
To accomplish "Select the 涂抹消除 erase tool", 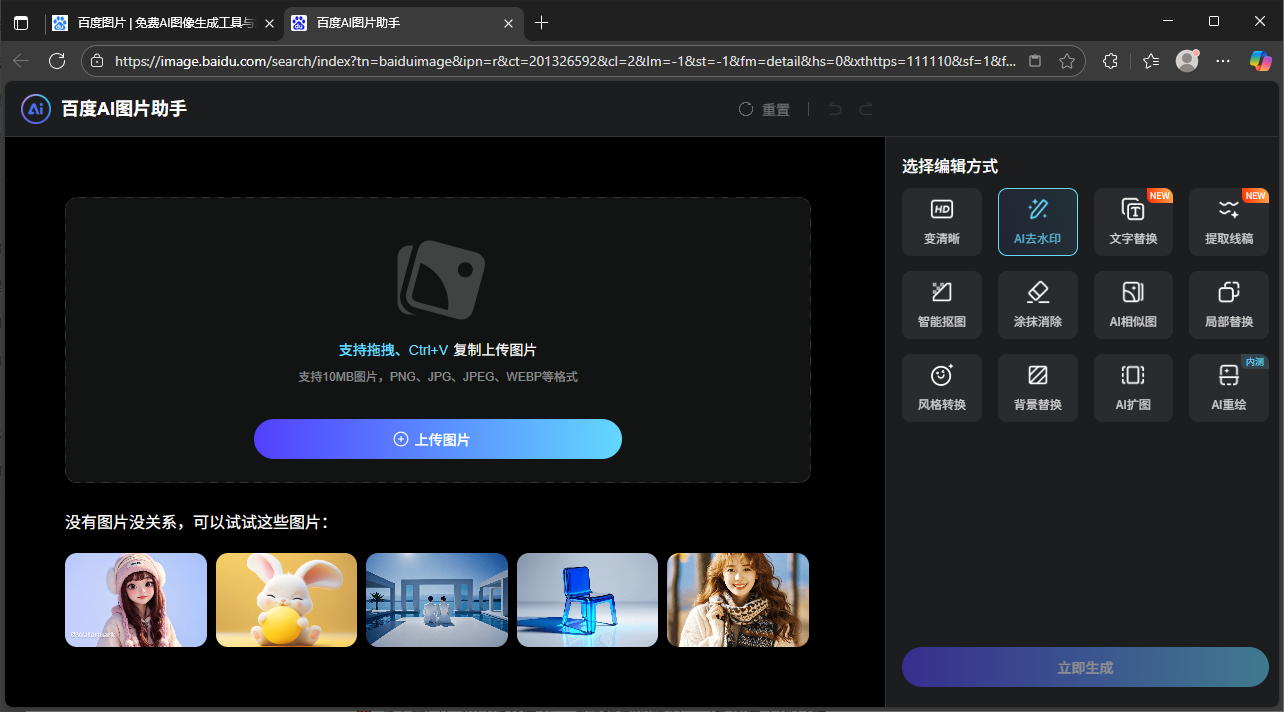I will point(1037,304).
